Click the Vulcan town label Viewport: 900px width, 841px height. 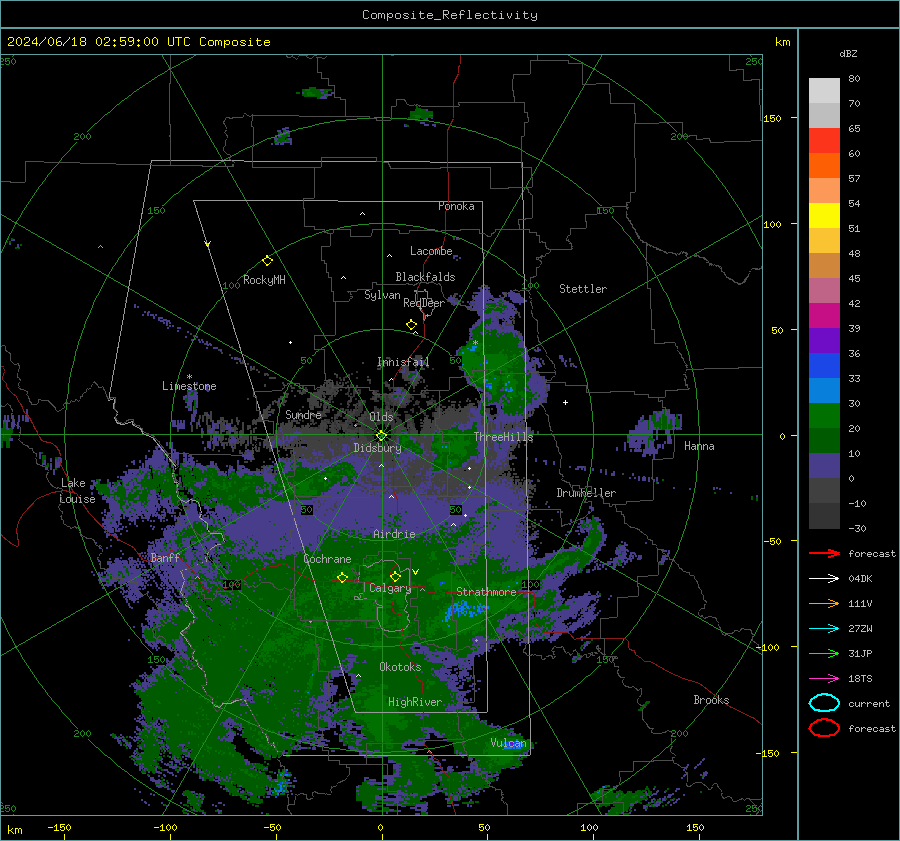point(508,743)
